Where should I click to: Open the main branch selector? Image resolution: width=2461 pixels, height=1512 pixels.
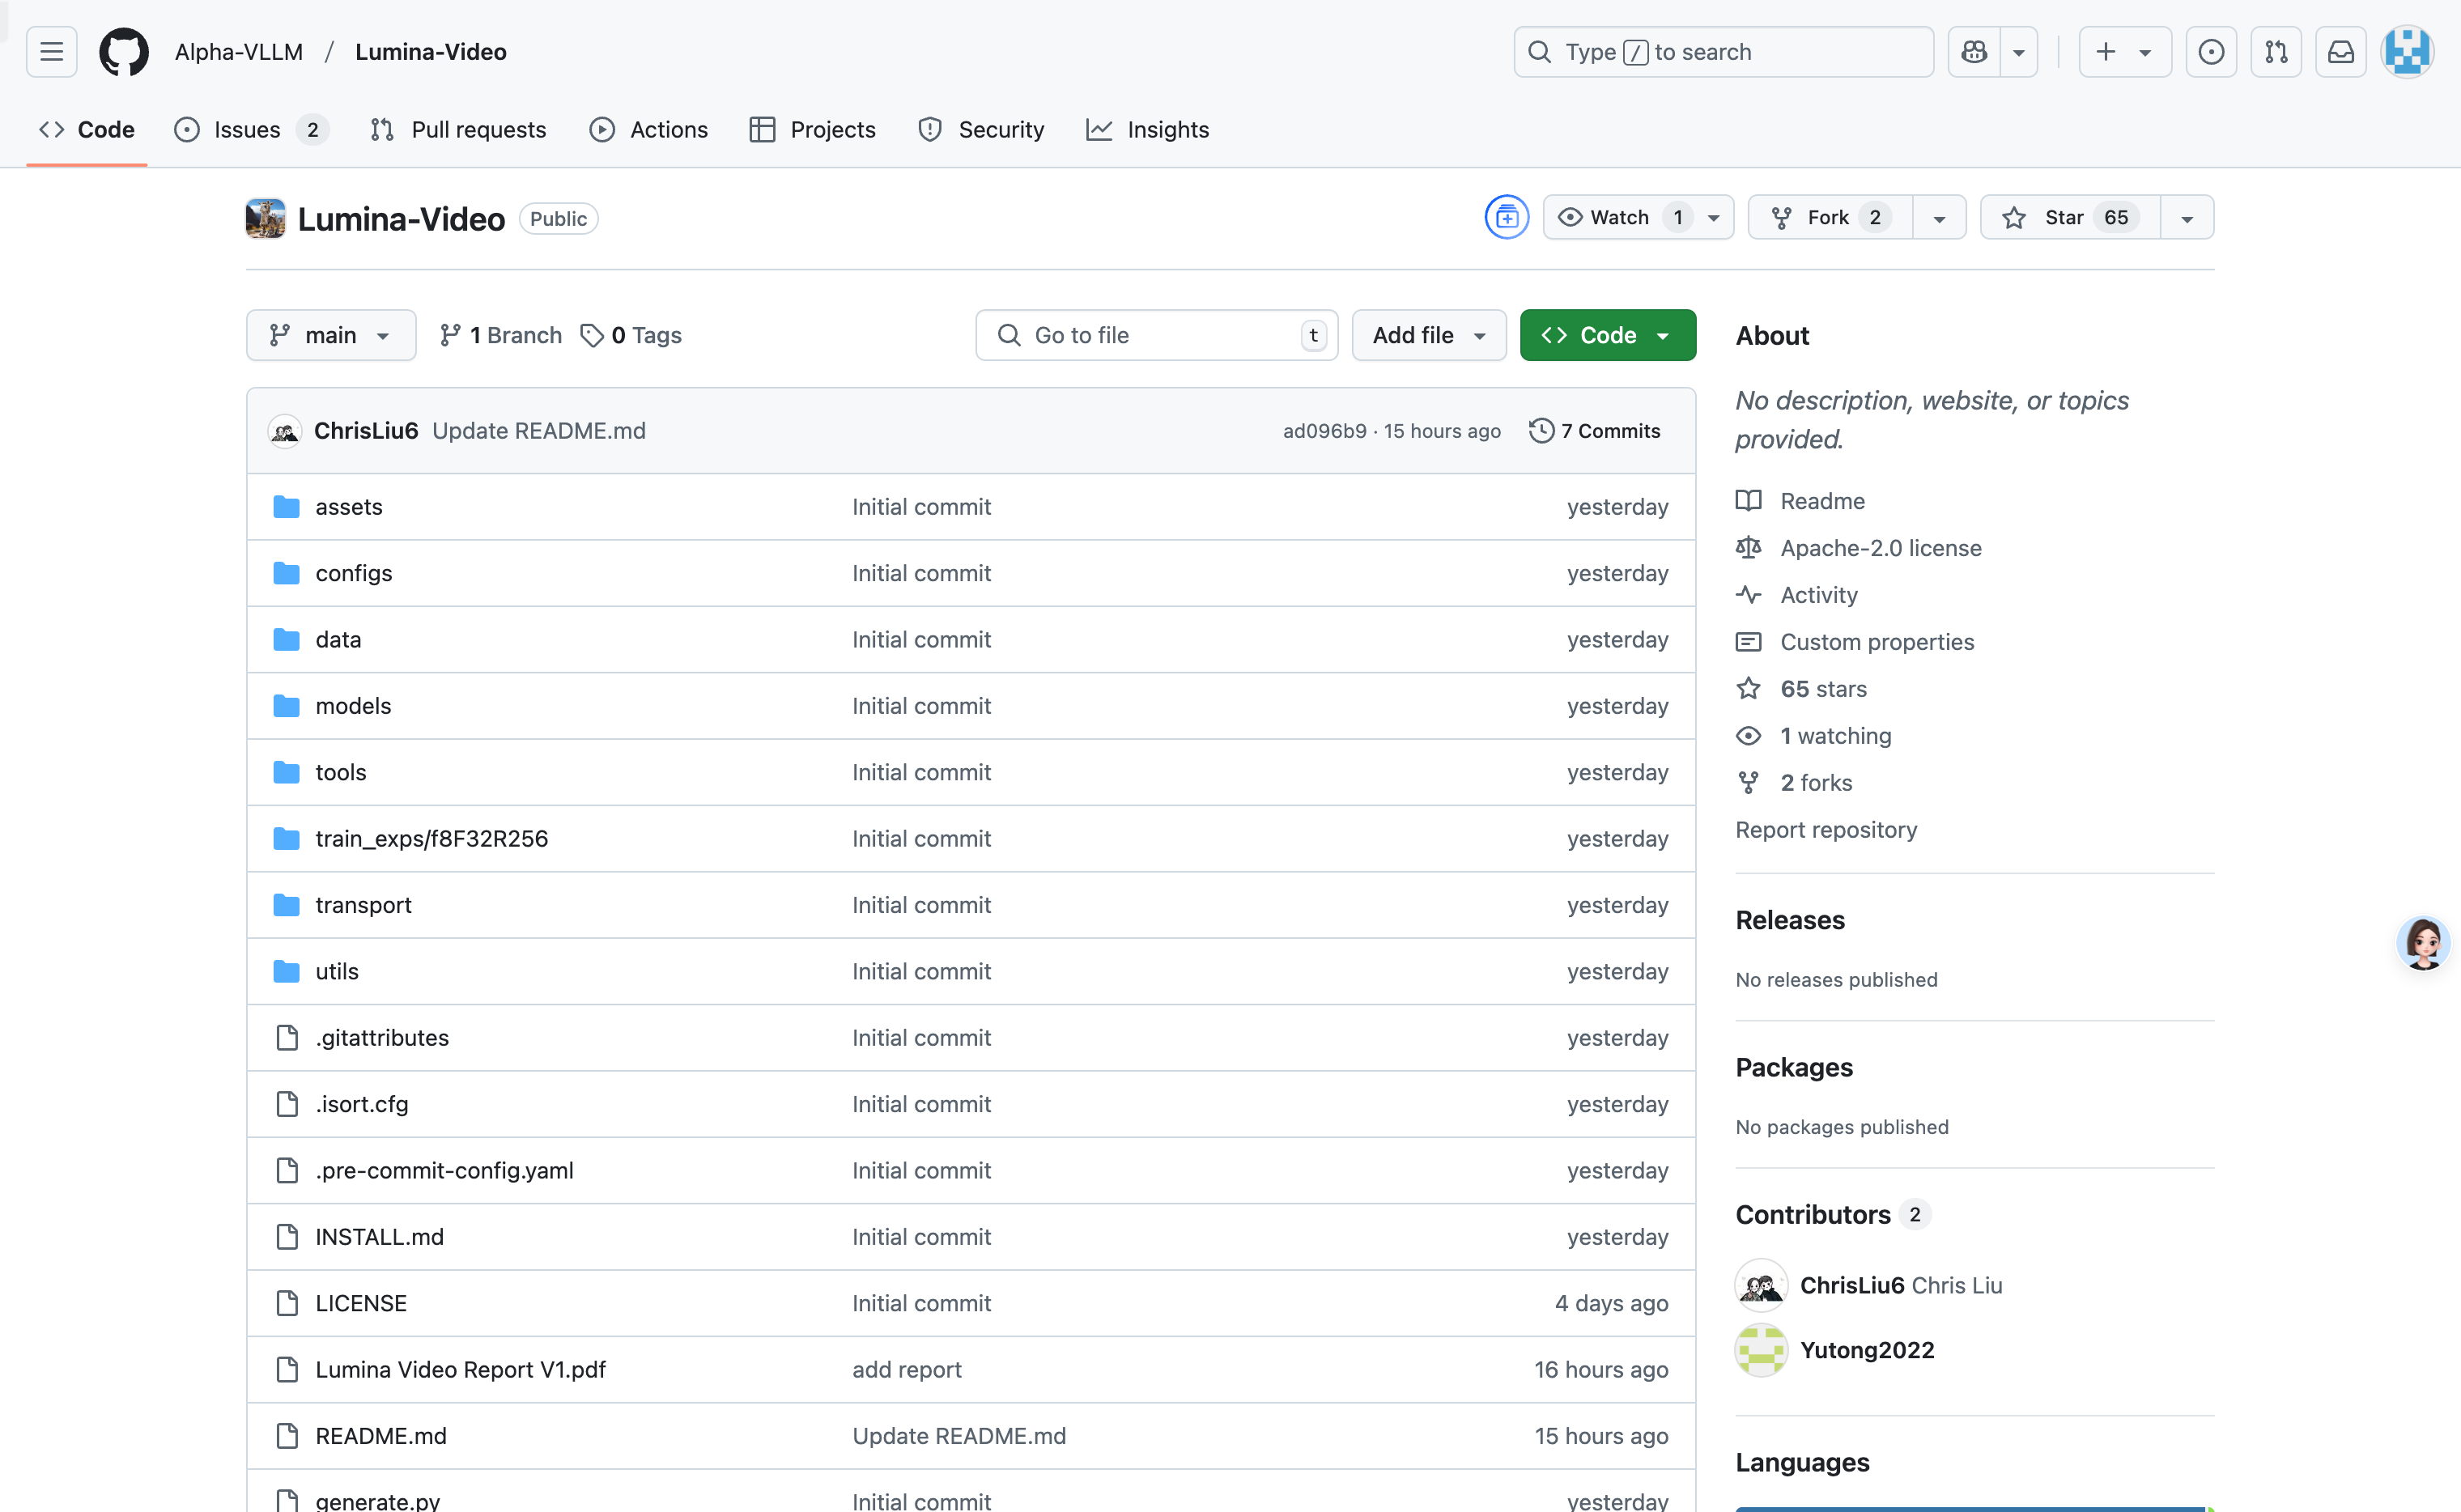[331, 335]
